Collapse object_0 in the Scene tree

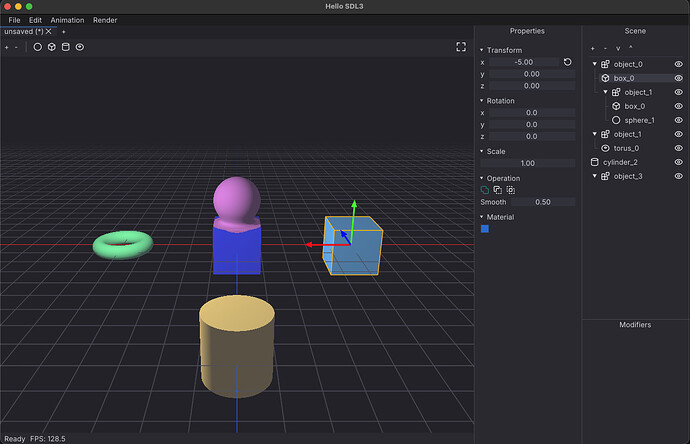click(594, 64)
